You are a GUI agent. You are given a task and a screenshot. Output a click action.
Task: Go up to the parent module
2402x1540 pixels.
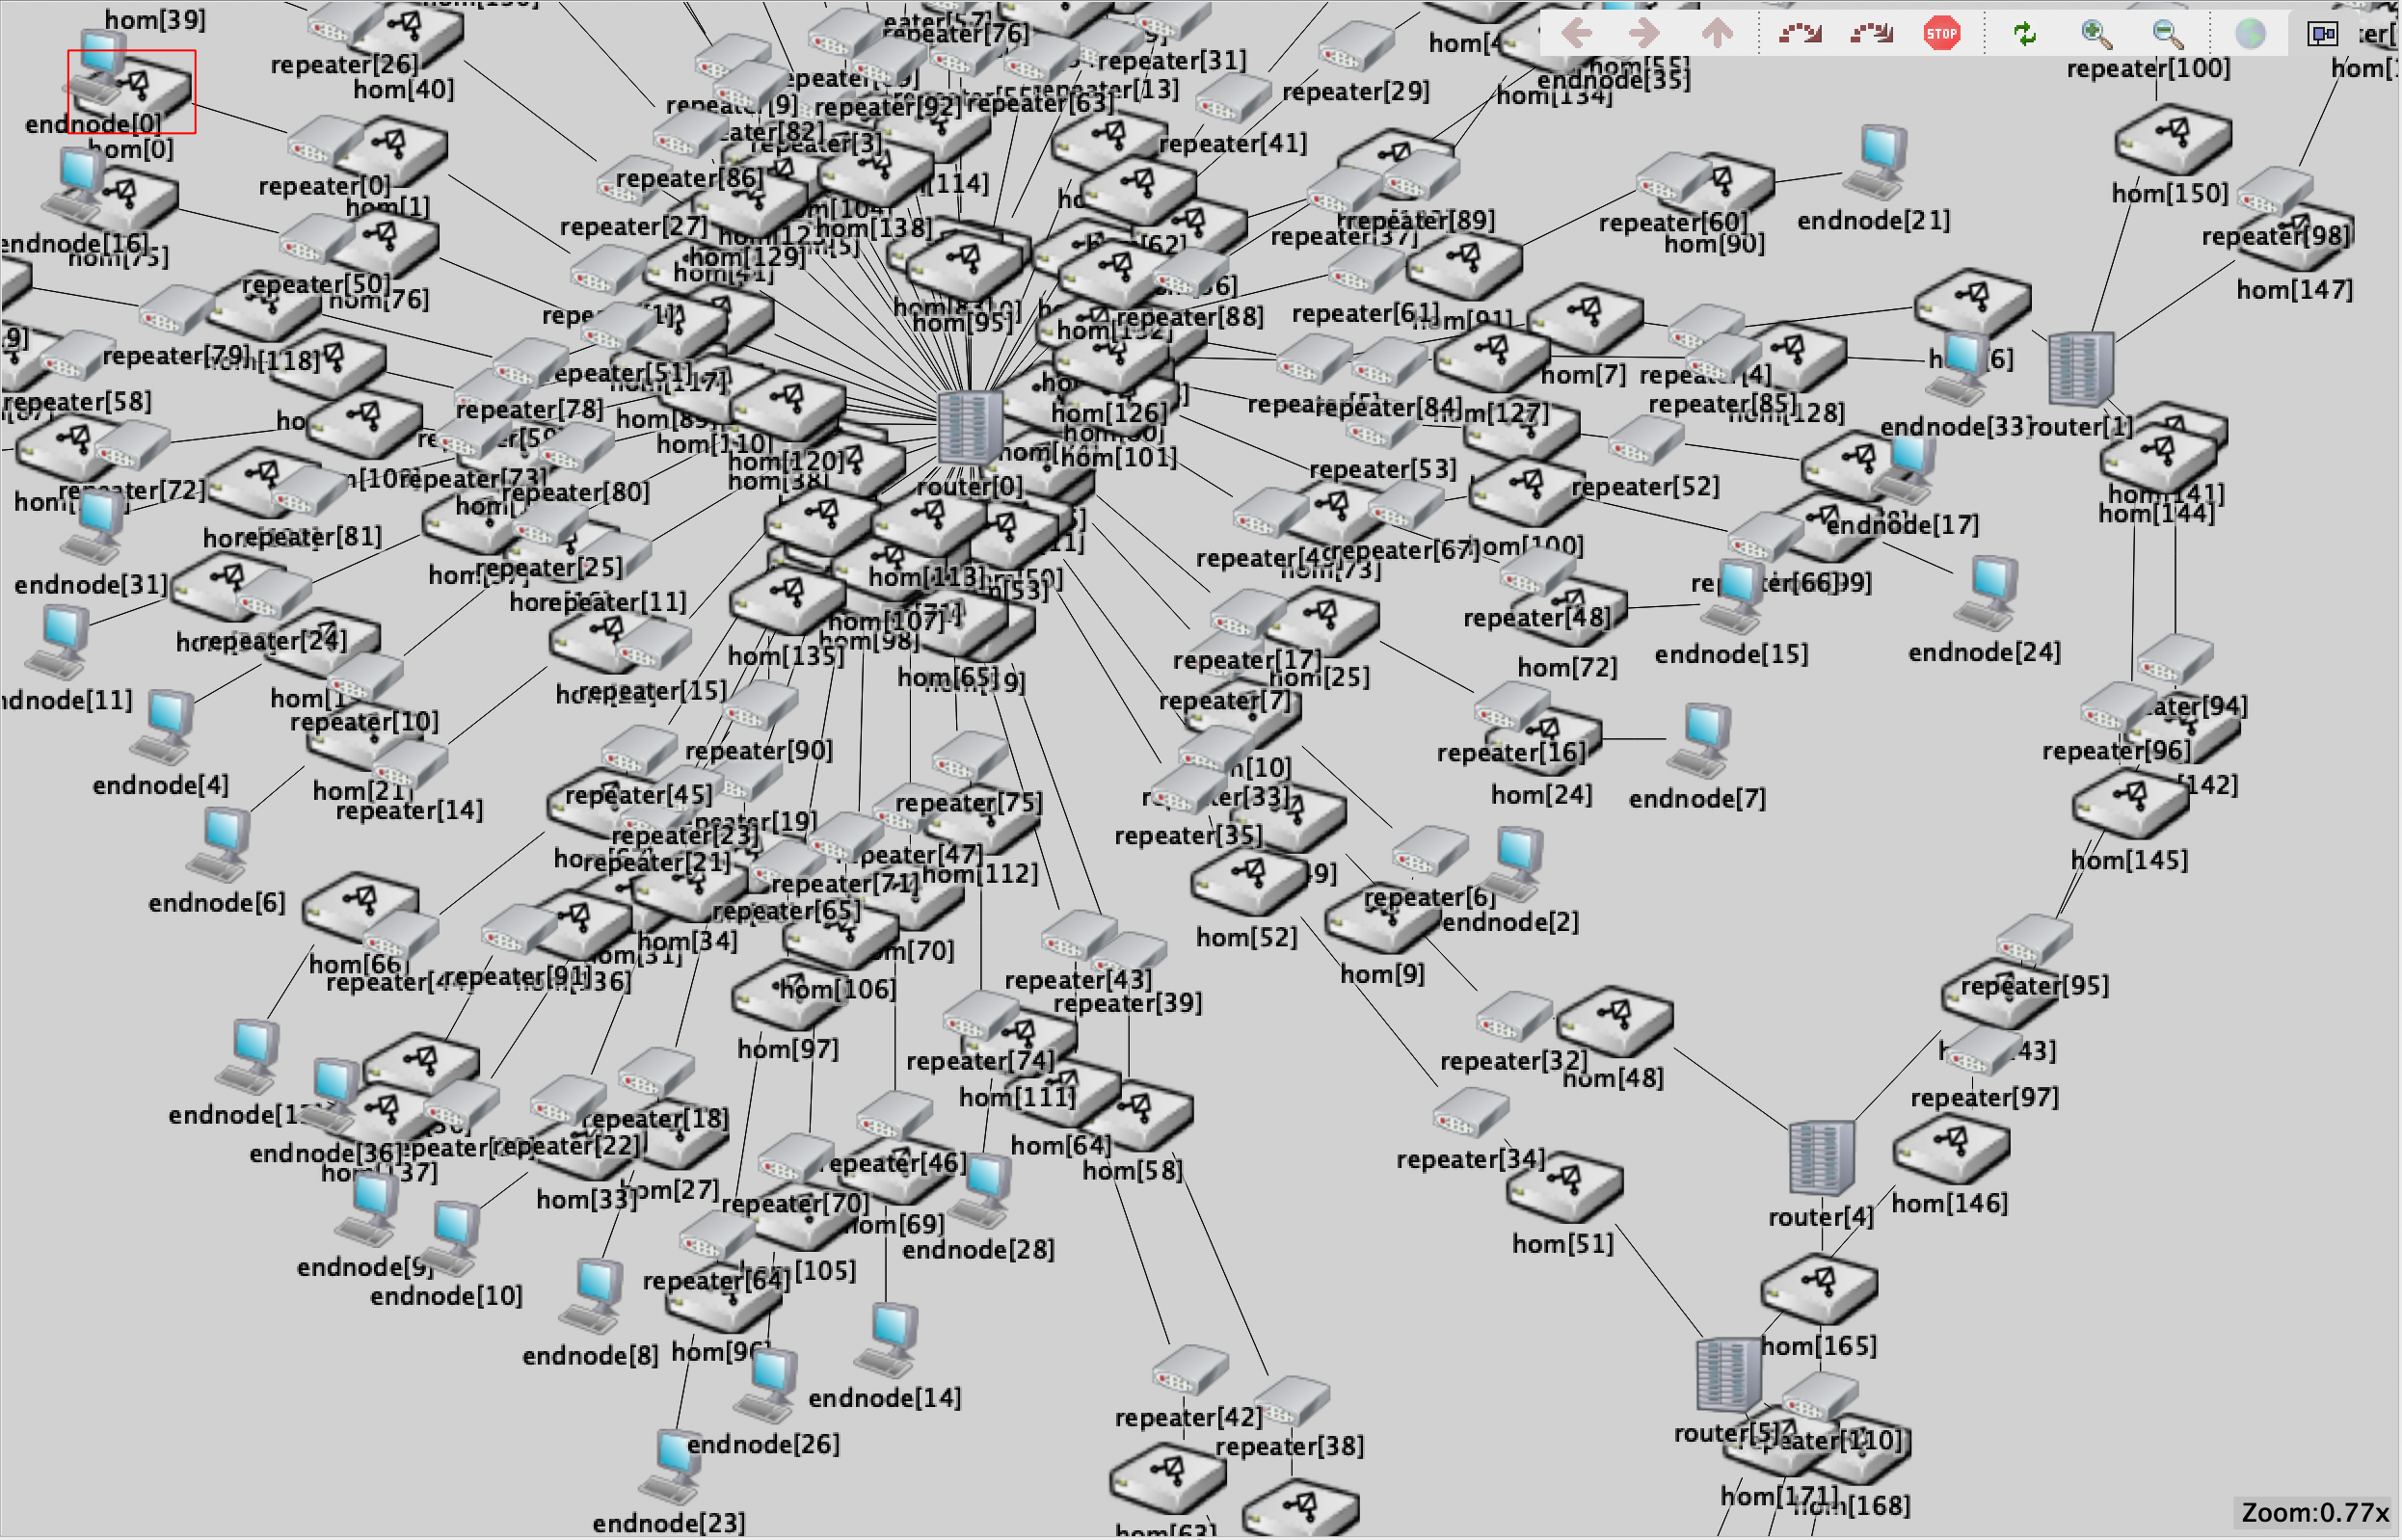[1717, 33]
